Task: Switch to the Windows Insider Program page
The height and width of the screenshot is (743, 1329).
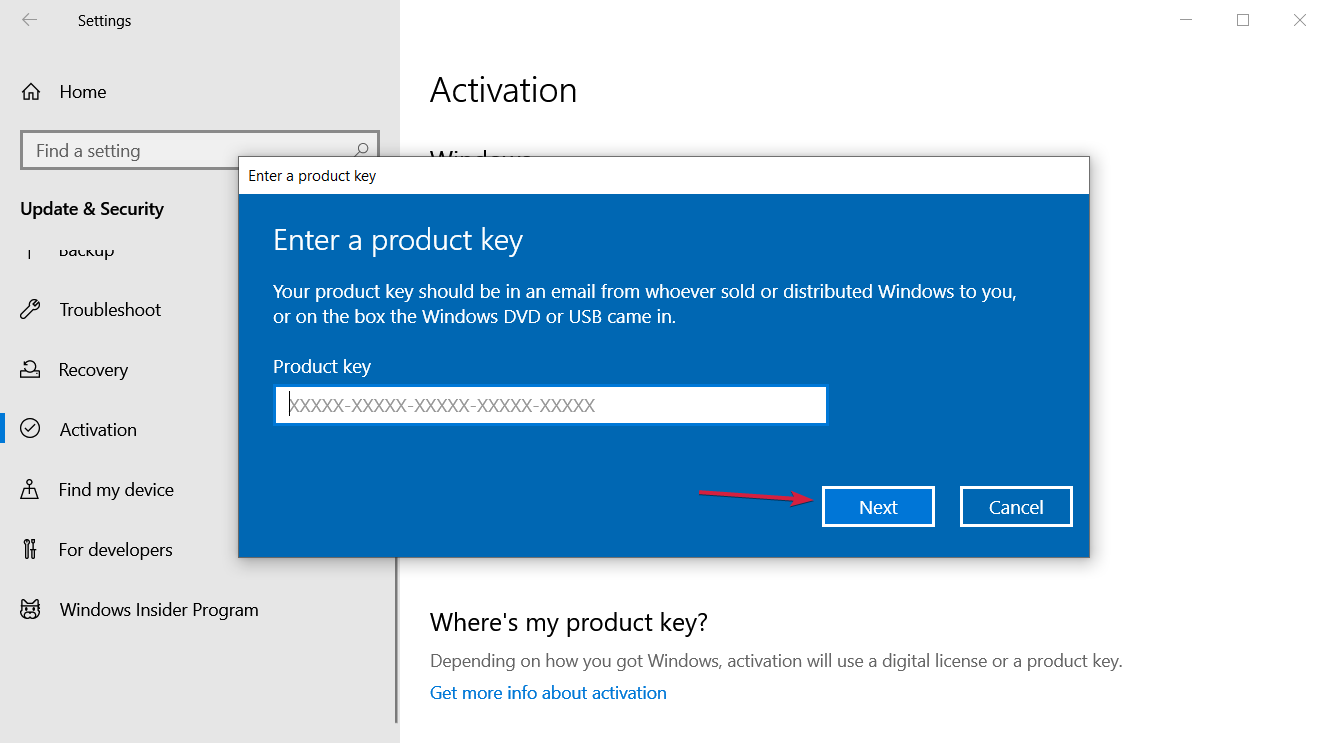Action: (160, 609)
